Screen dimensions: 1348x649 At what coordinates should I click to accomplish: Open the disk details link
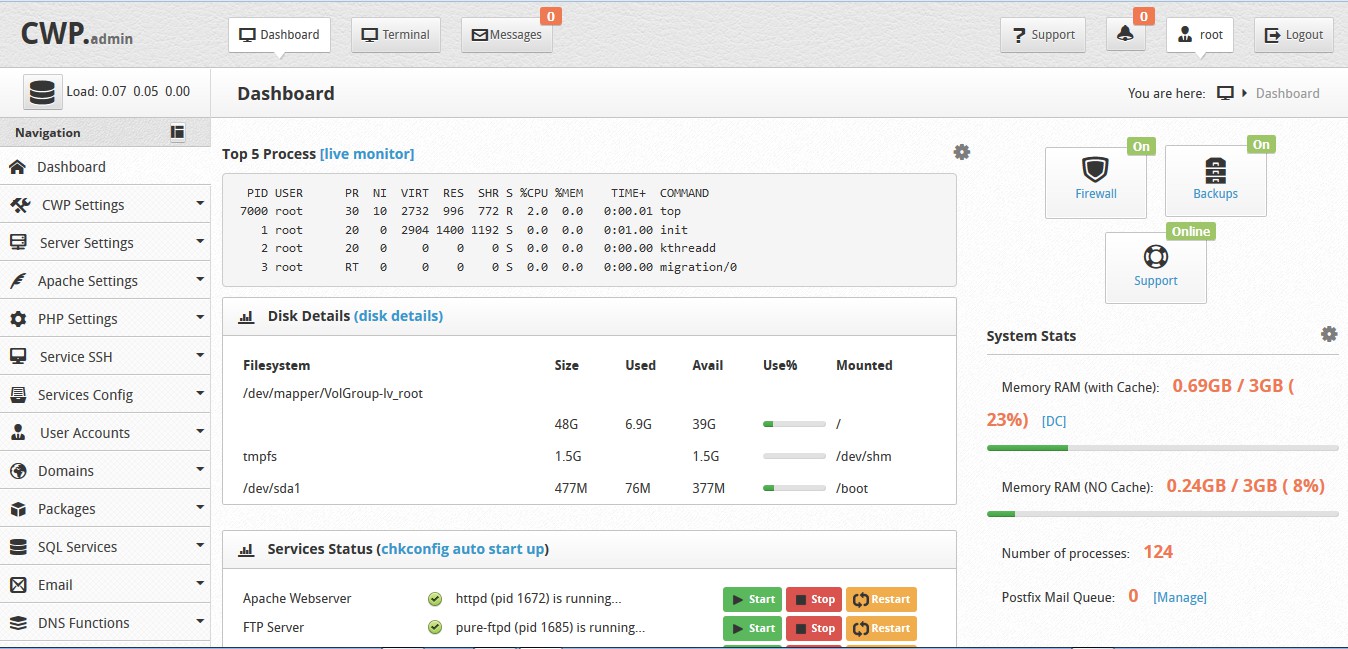point(398,316)
